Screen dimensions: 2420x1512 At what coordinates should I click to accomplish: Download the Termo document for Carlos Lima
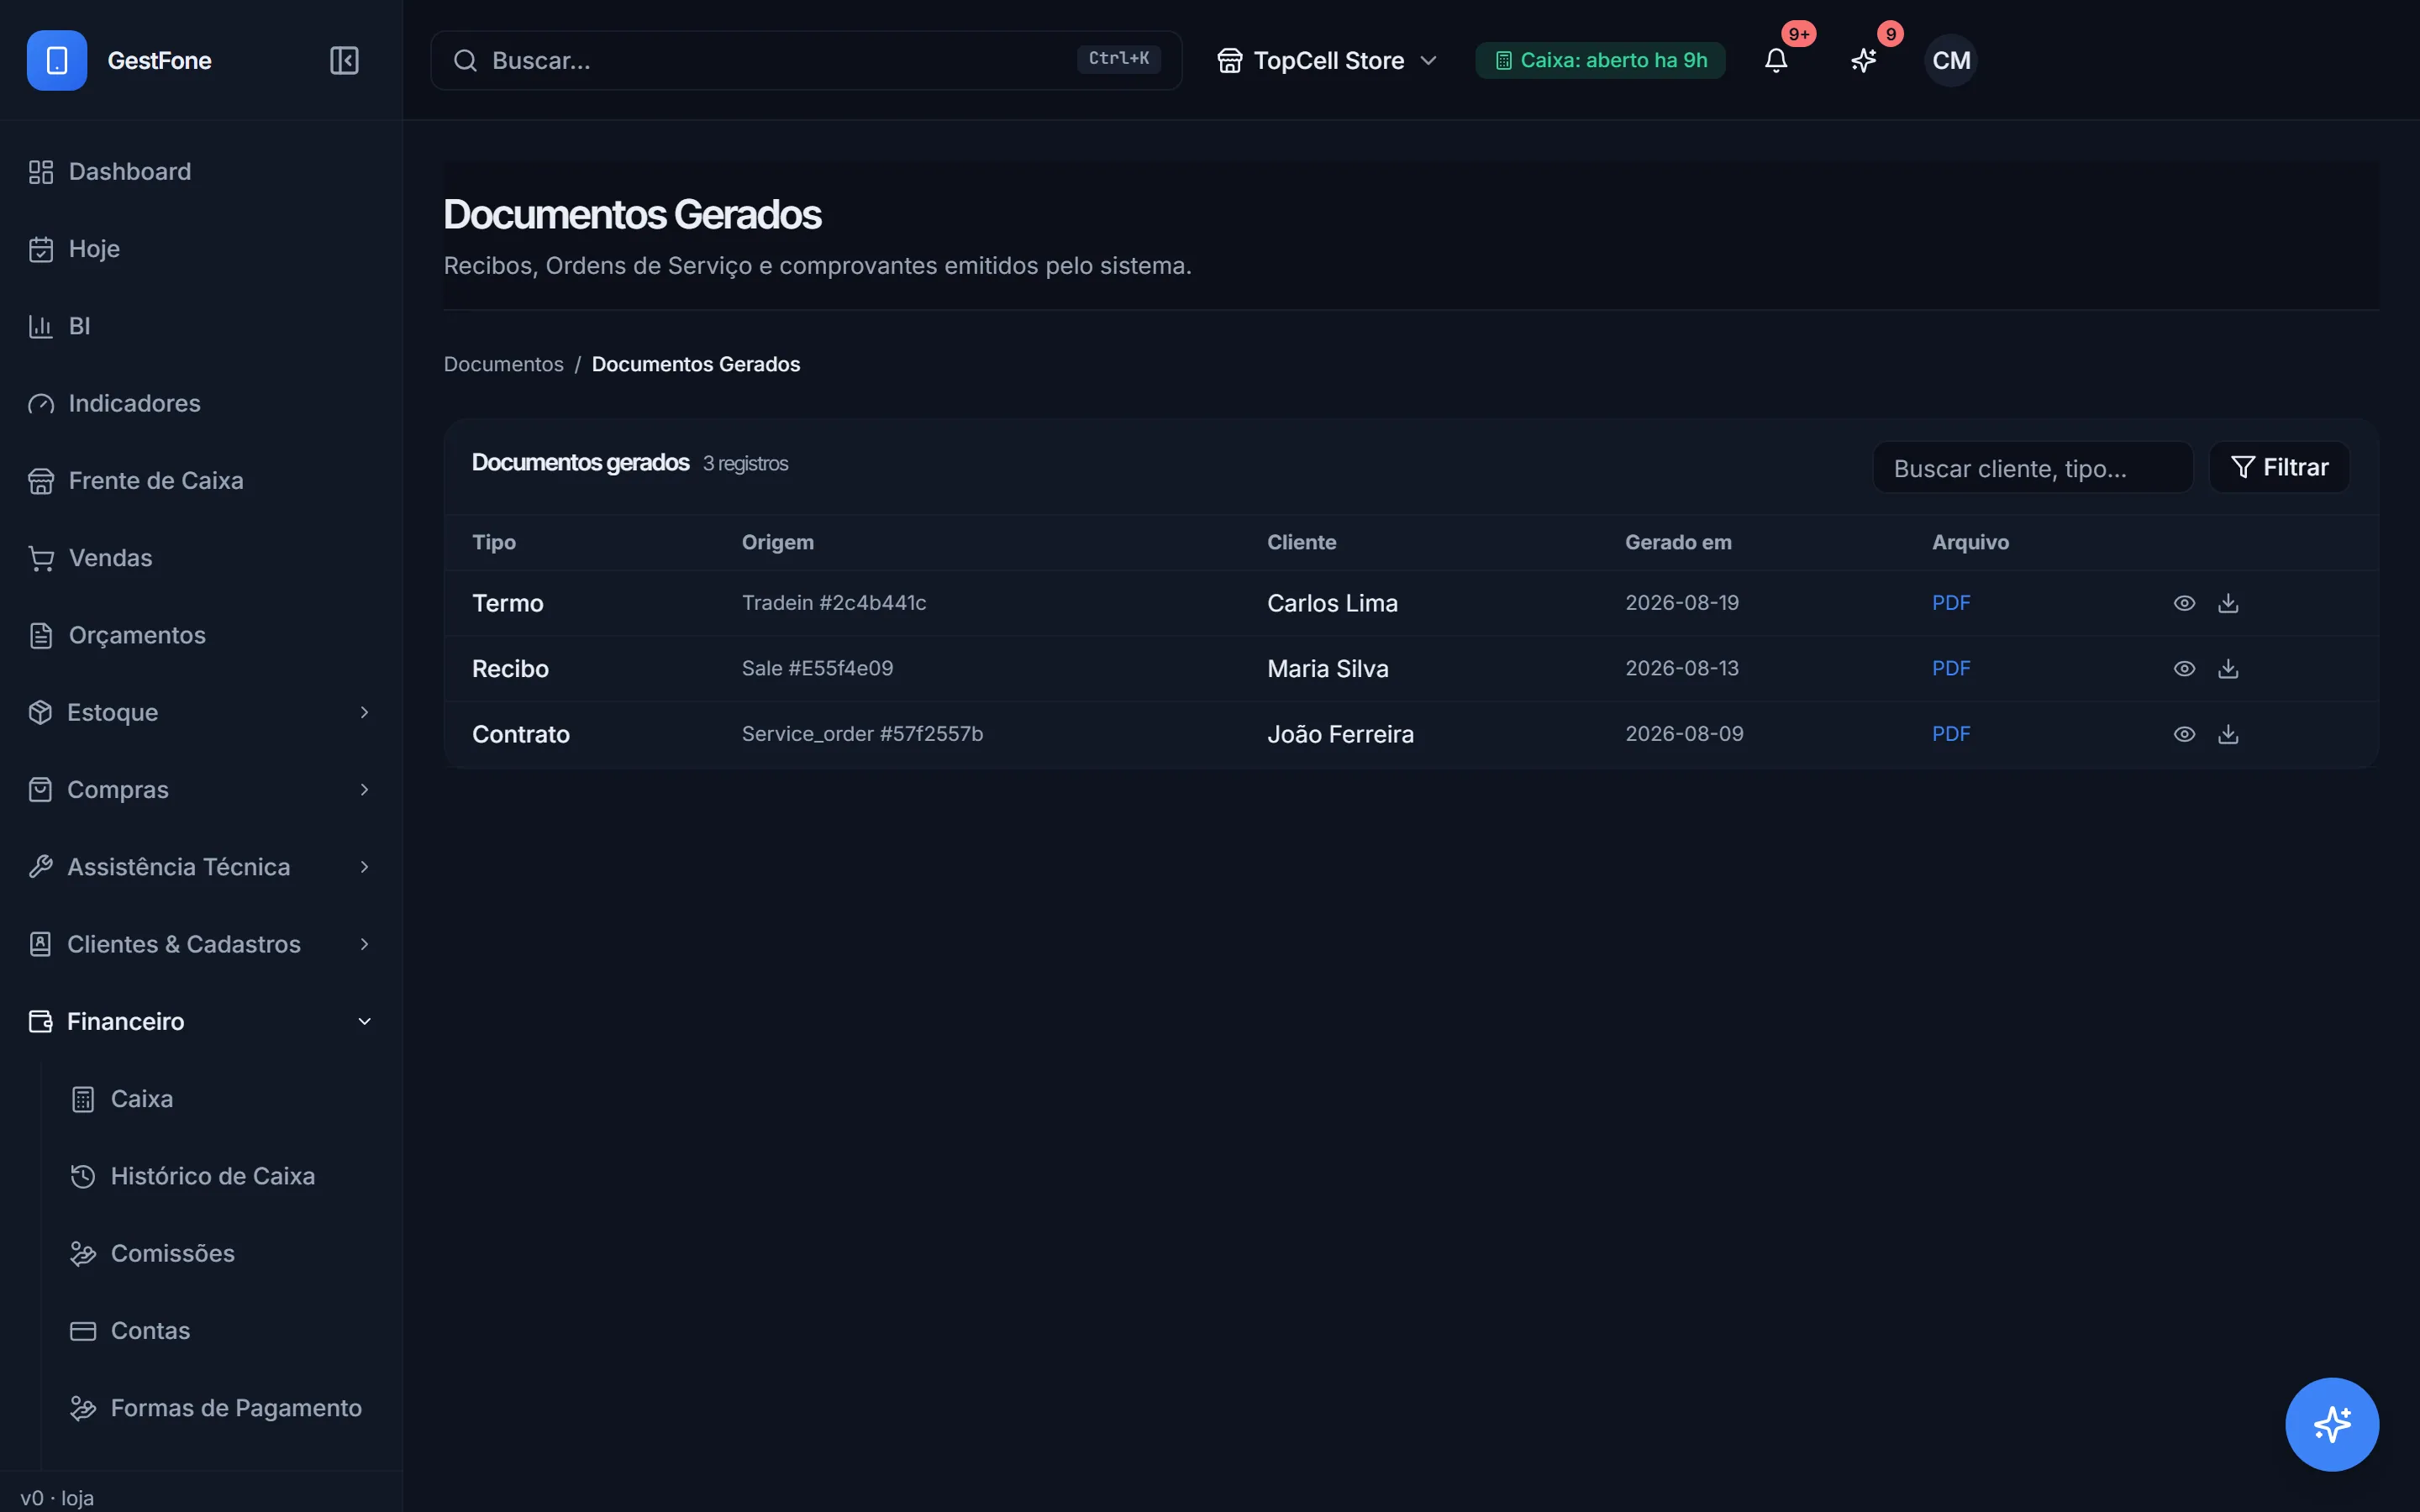click(2228, 603)
